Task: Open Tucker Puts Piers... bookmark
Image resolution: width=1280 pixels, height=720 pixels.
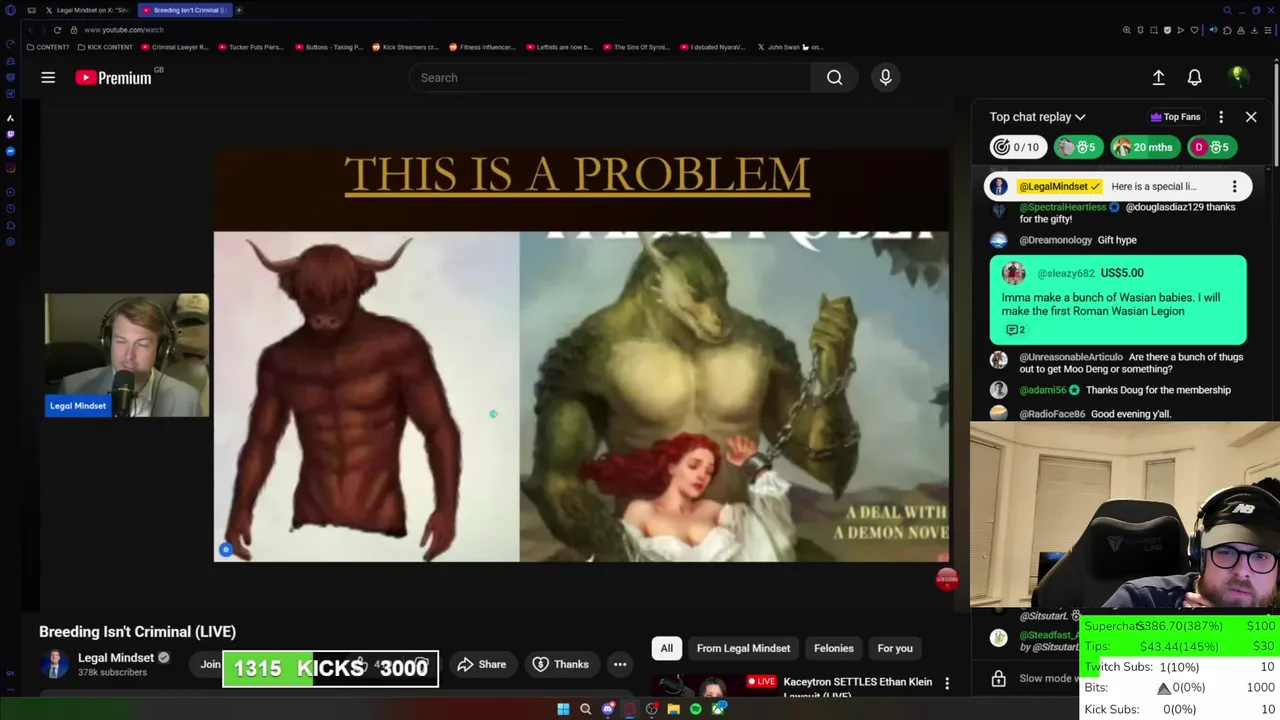Action: click(x=251, y=47)
